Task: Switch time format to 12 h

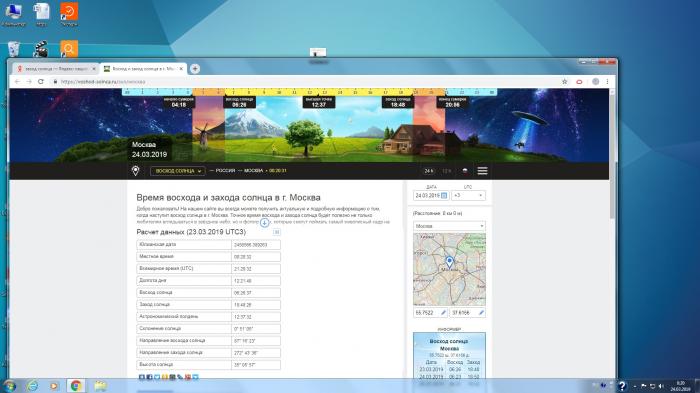Action: [x=446, y=171]
